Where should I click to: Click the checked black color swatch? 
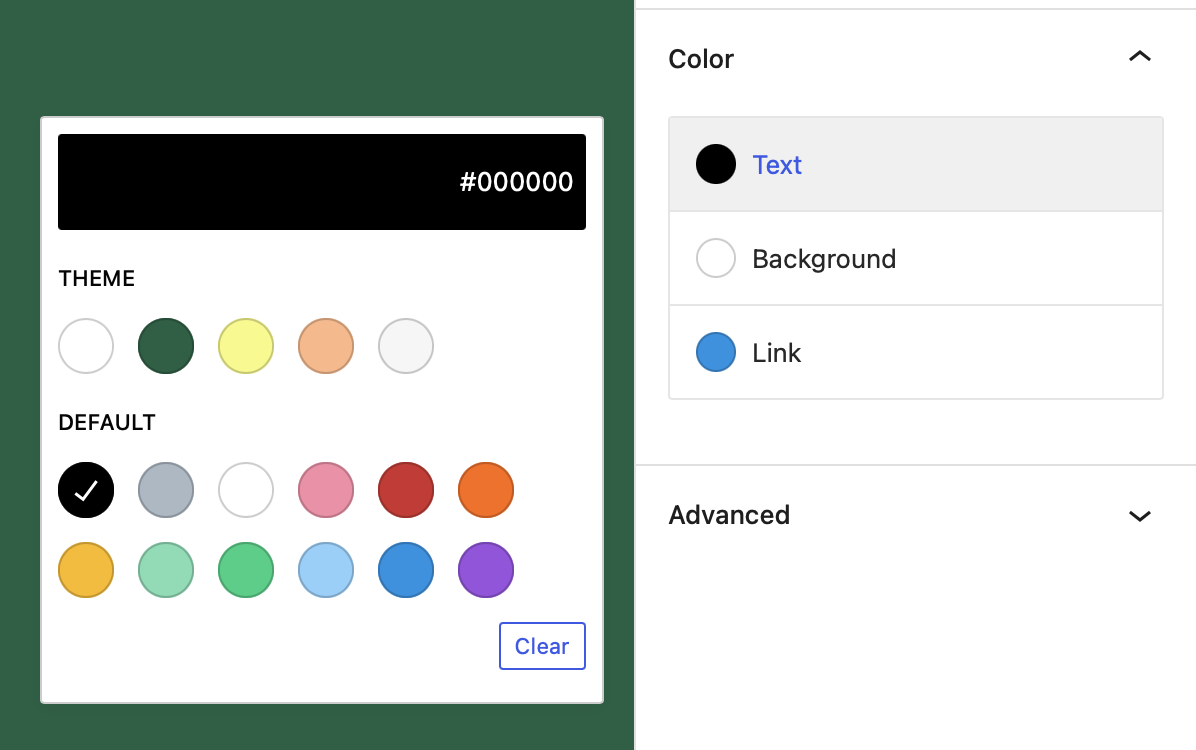(86, 490)
